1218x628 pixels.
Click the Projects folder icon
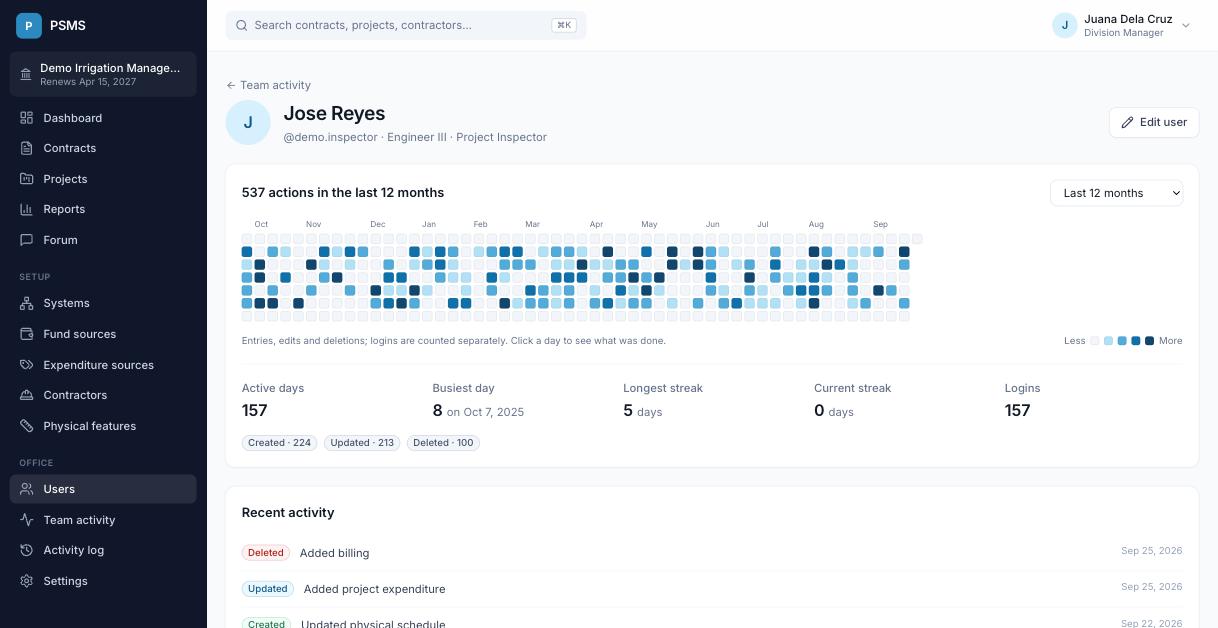click(26, 179)
